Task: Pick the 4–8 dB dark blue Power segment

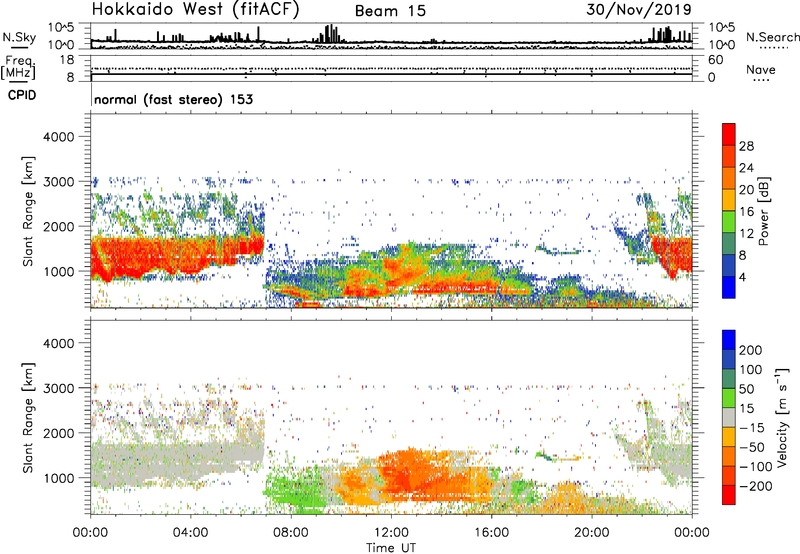Action: 729,266
